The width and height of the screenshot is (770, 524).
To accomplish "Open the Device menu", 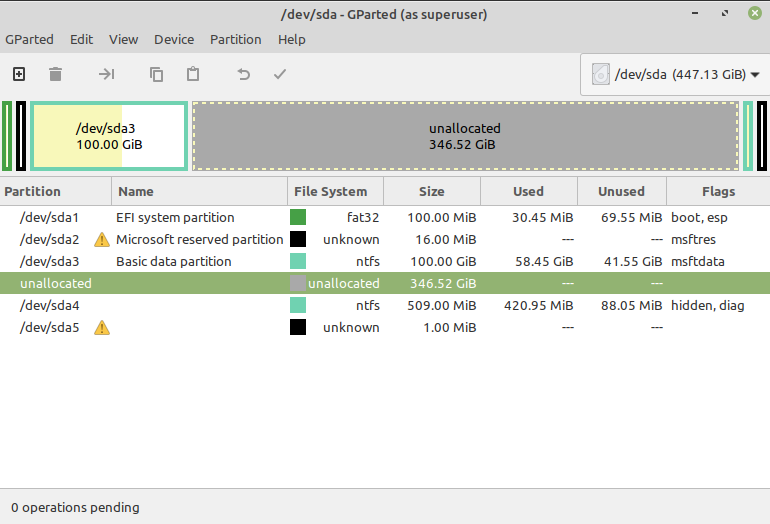I will pos(174,39).
